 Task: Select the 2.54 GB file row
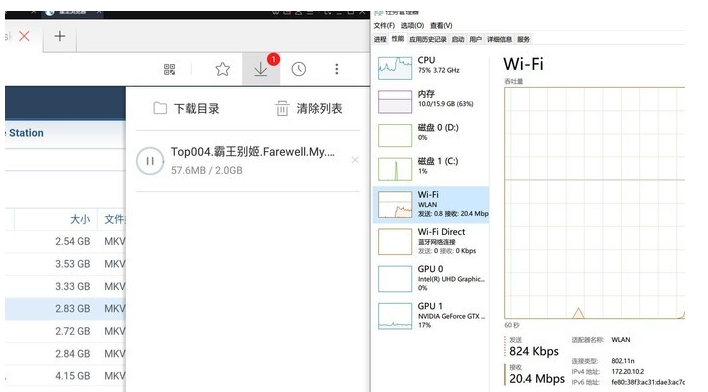tap(65, 242)
